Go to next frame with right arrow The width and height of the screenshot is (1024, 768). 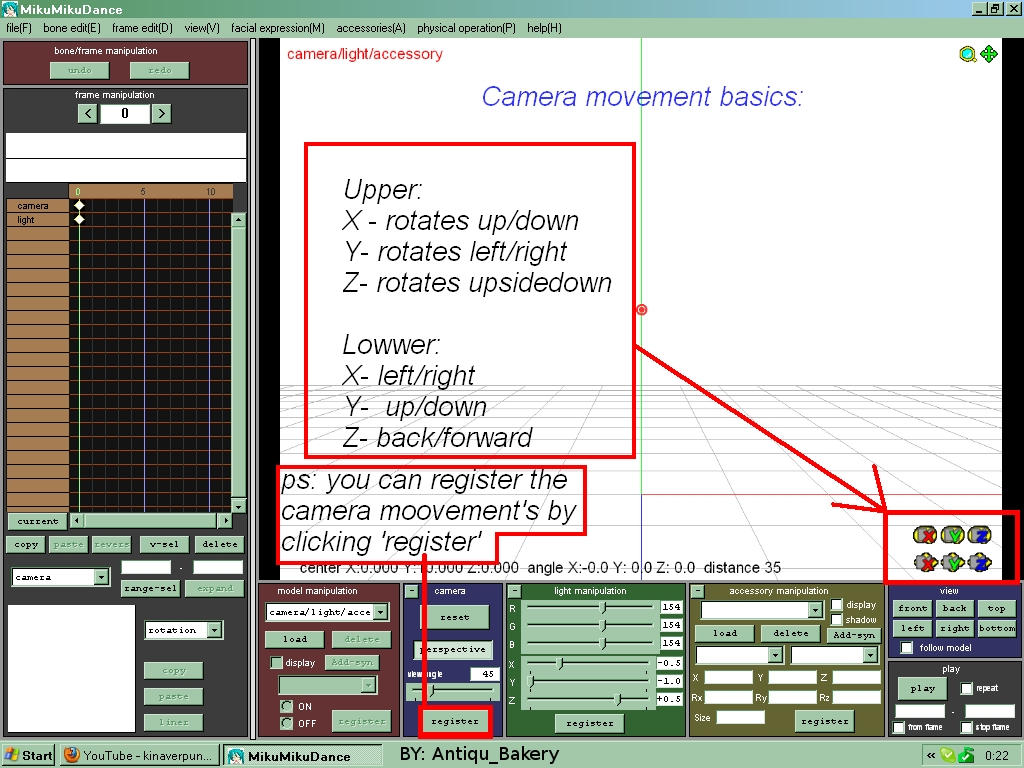161,114
